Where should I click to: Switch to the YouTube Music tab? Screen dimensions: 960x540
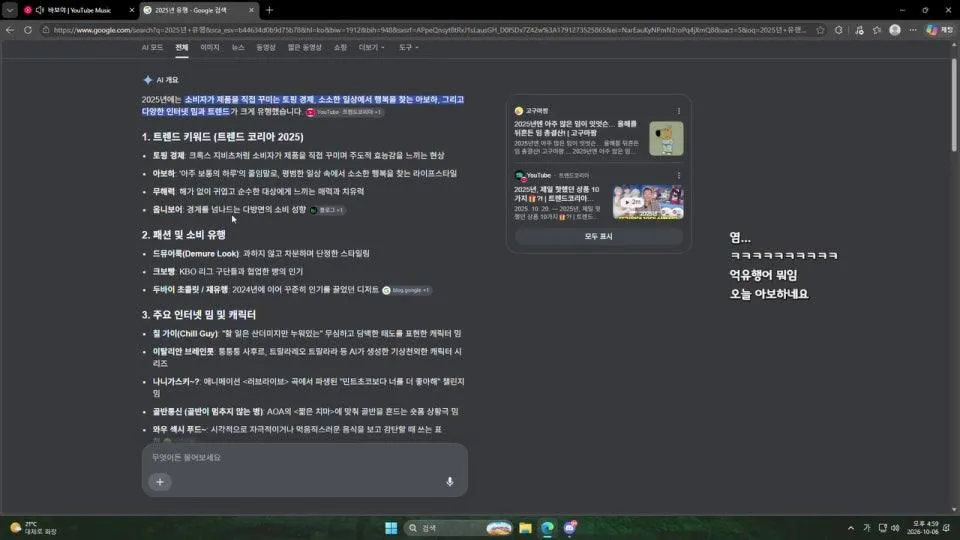[79, 10]
